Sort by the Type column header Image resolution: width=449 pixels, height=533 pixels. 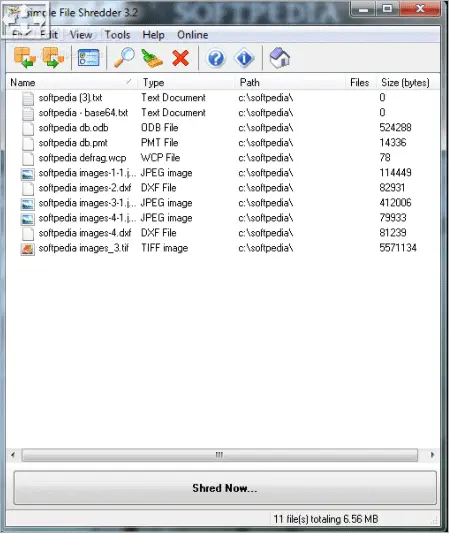coord(186,82)
